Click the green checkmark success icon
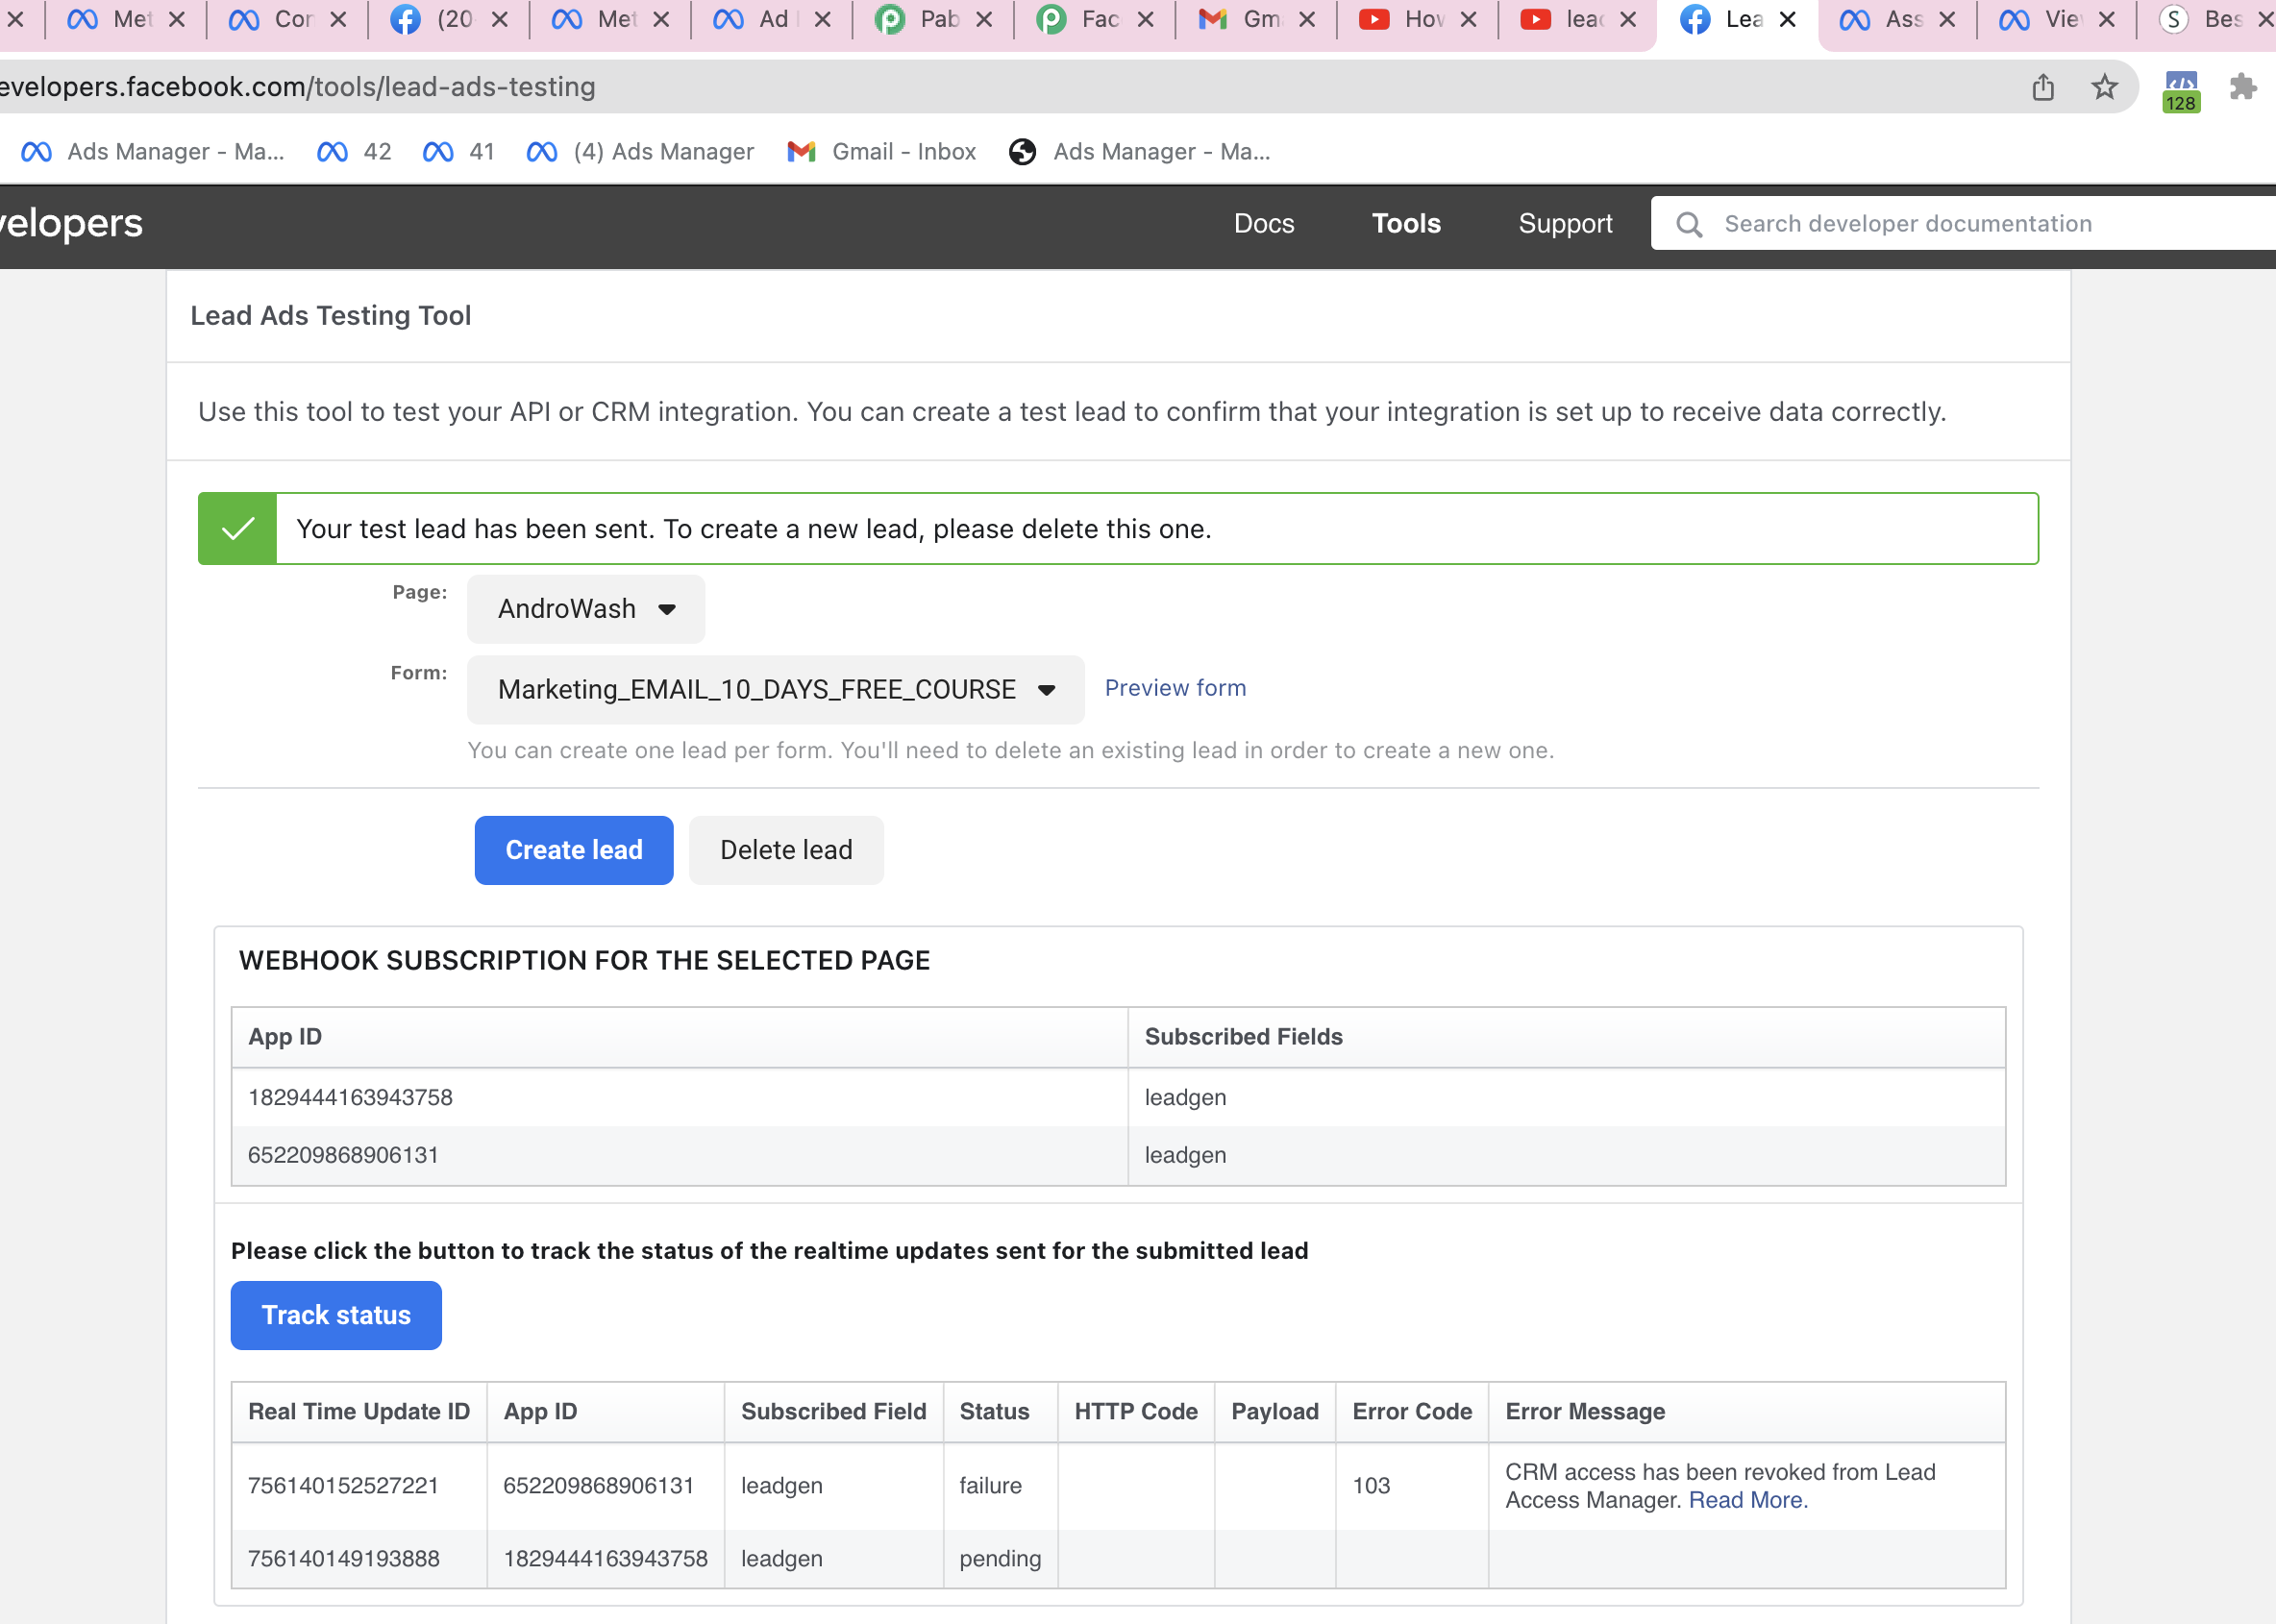Screen dimensions: 2276x1624 [237, 529]
